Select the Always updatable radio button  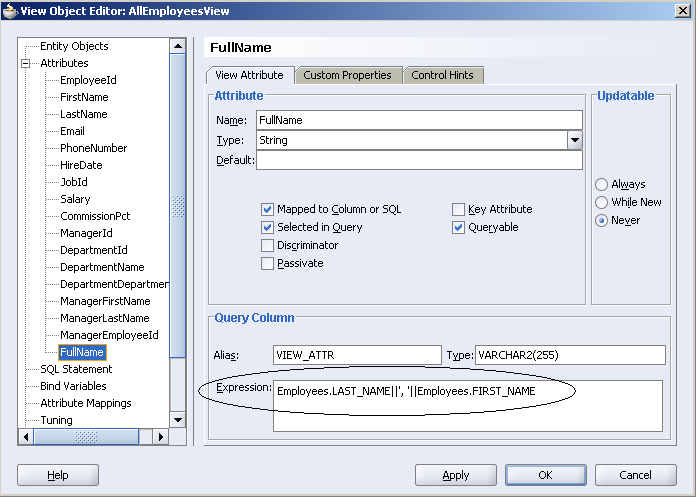(601, 185)
